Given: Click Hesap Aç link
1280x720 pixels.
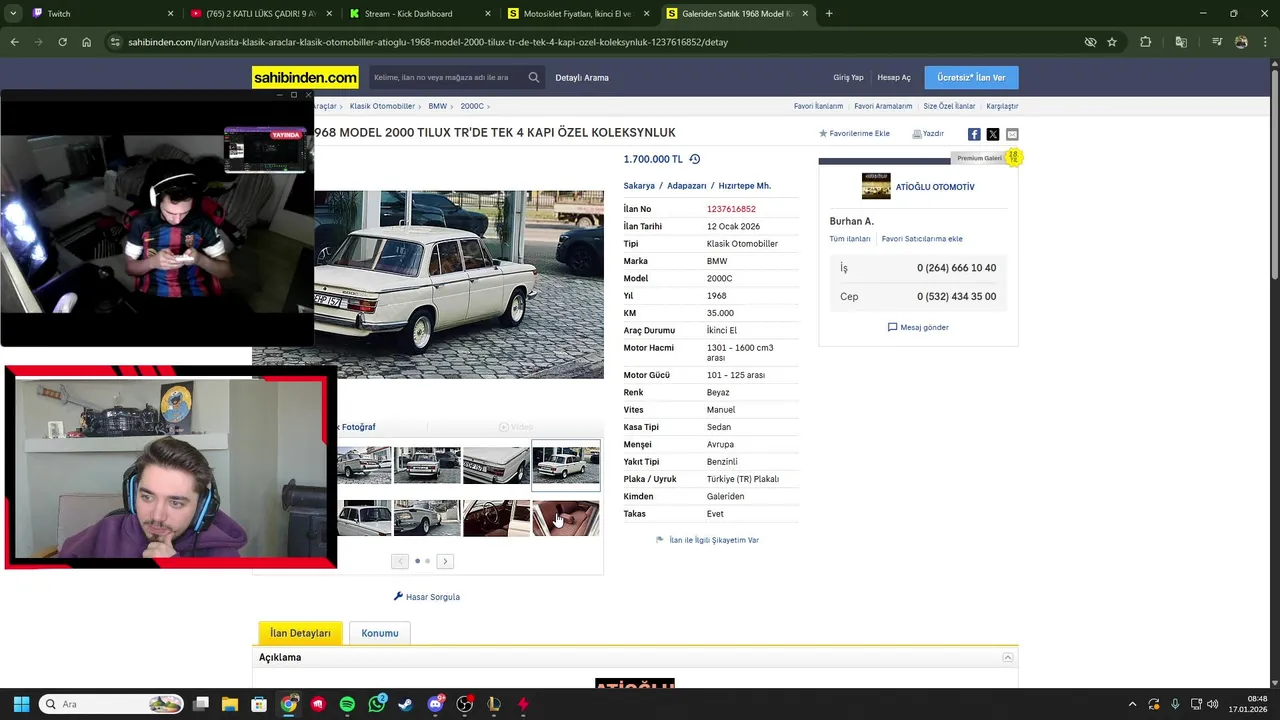Looking at the screenshot, I should pyautogui.click(x=894, y=77).
